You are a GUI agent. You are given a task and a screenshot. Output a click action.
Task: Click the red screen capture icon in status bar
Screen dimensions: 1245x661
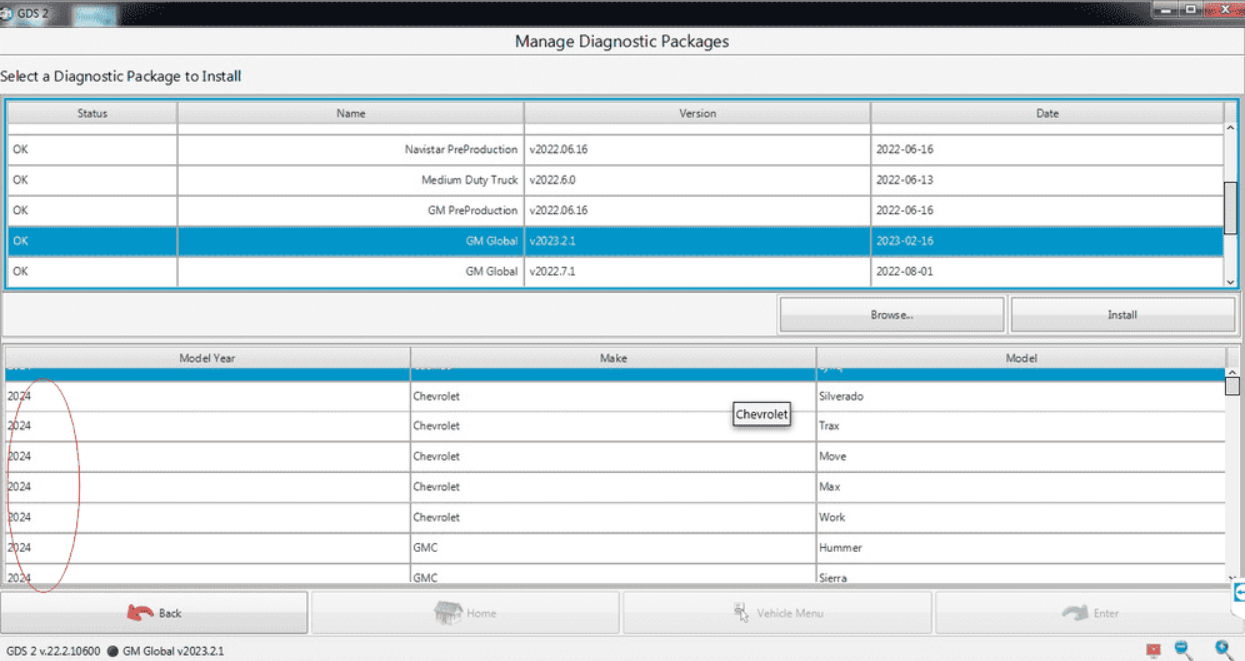[1154, 650]
